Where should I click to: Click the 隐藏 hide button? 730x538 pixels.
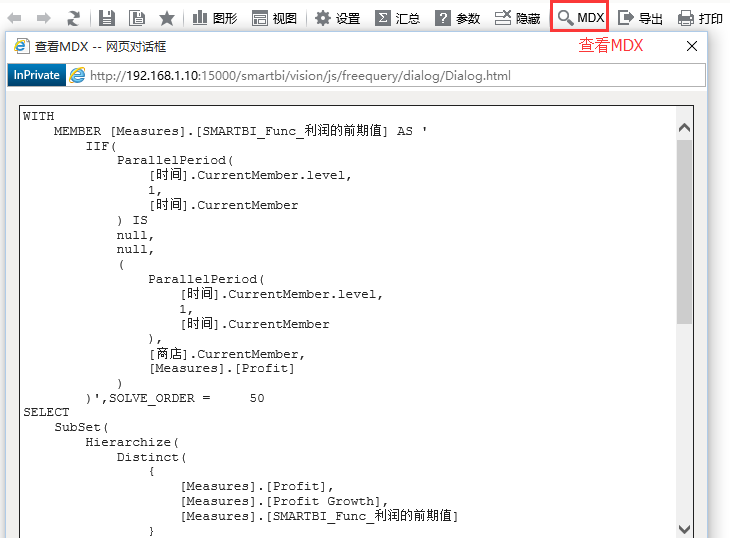tap(517, 18)
